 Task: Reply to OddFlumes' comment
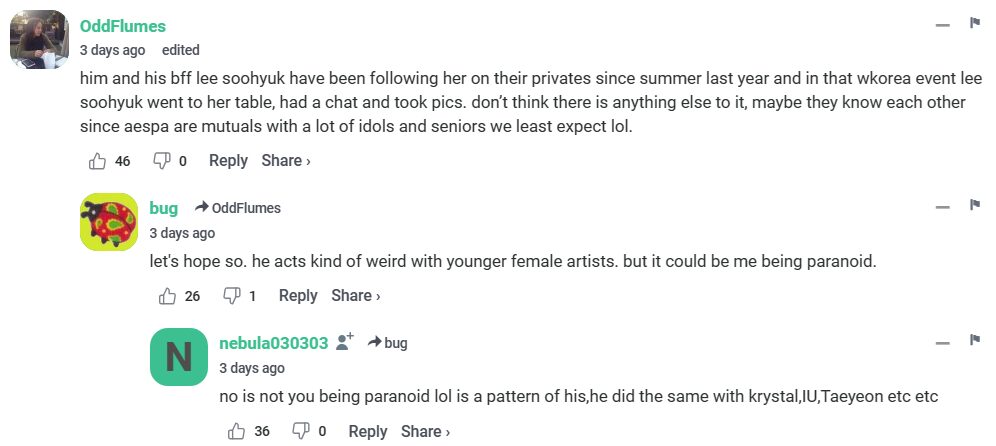click(228, 161)
